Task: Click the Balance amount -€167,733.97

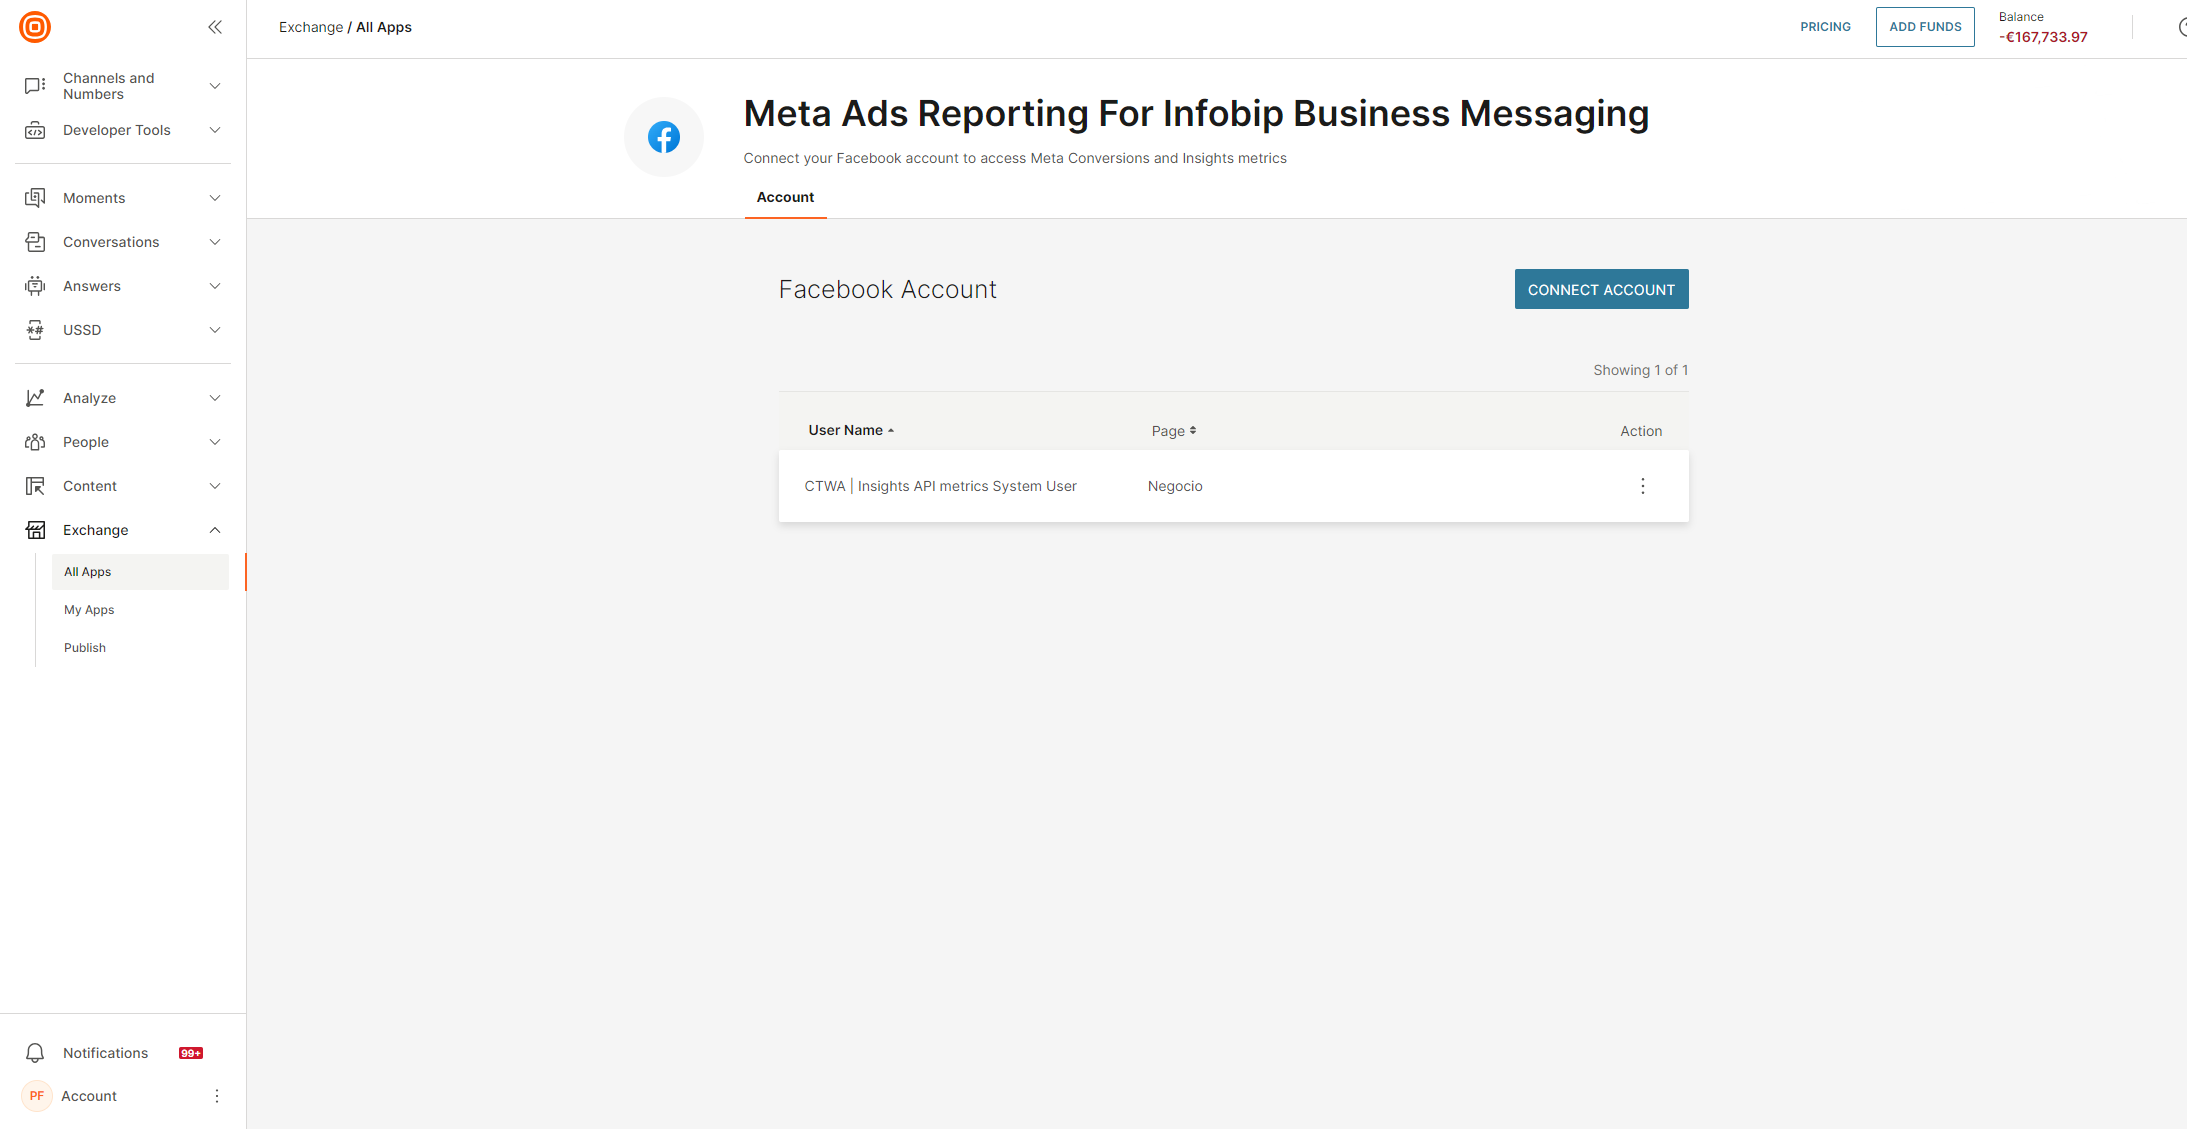Action: click(x=2043, y=37)
